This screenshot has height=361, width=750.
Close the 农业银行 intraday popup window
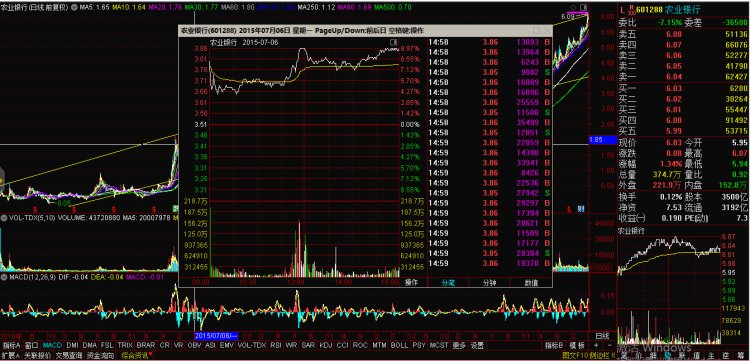point(547,30)
